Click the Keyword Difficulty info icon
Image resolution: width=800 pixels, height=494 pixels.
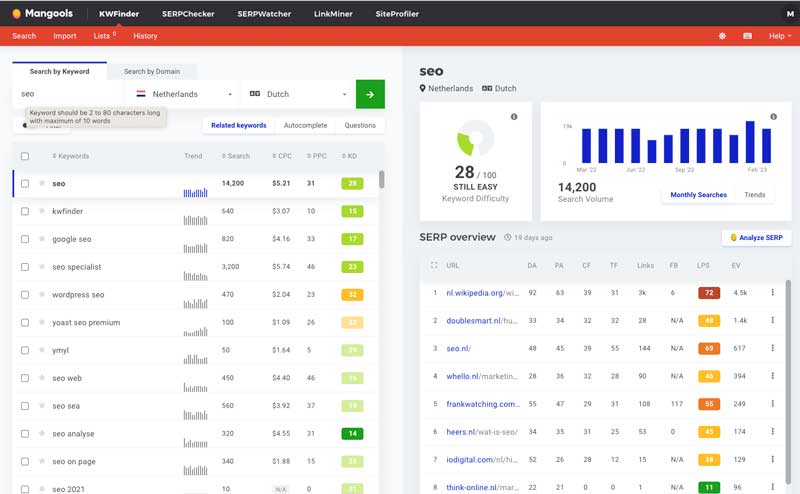(x=514, y=117)
